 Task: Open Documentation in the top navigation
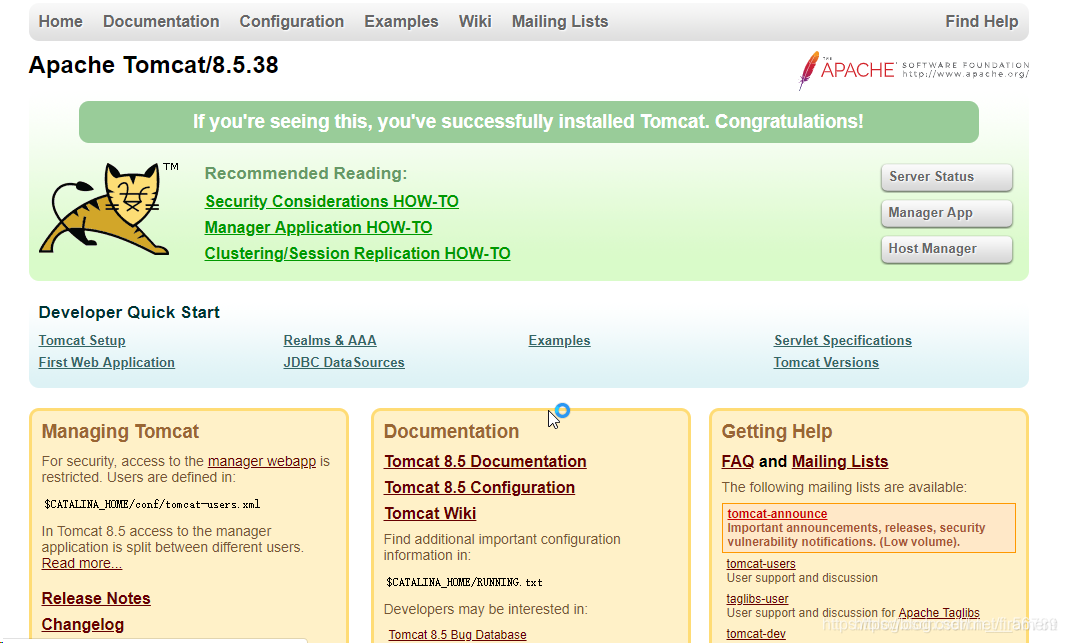[161, 22]
